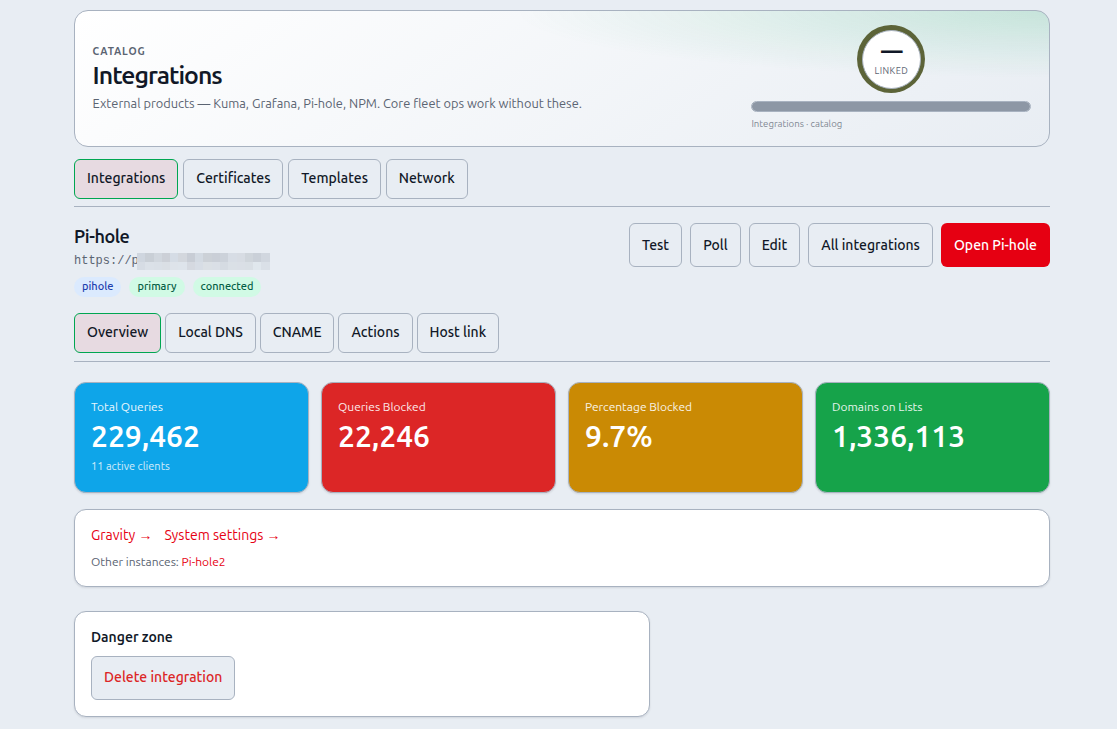Open the Local DNS sub-tab
The image size is (1117, 729).
tap(210, 332)
